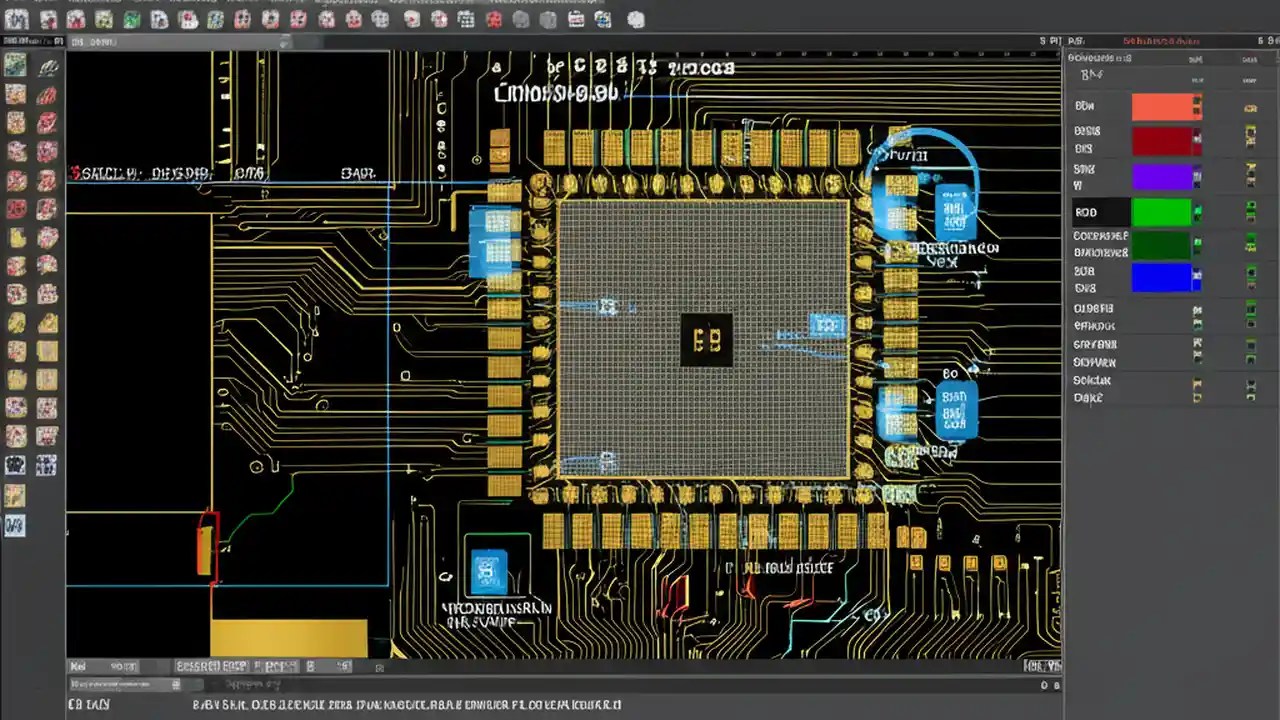Select the dark layer icon at the bottom of the left sidebar

[x=15, y=526]
